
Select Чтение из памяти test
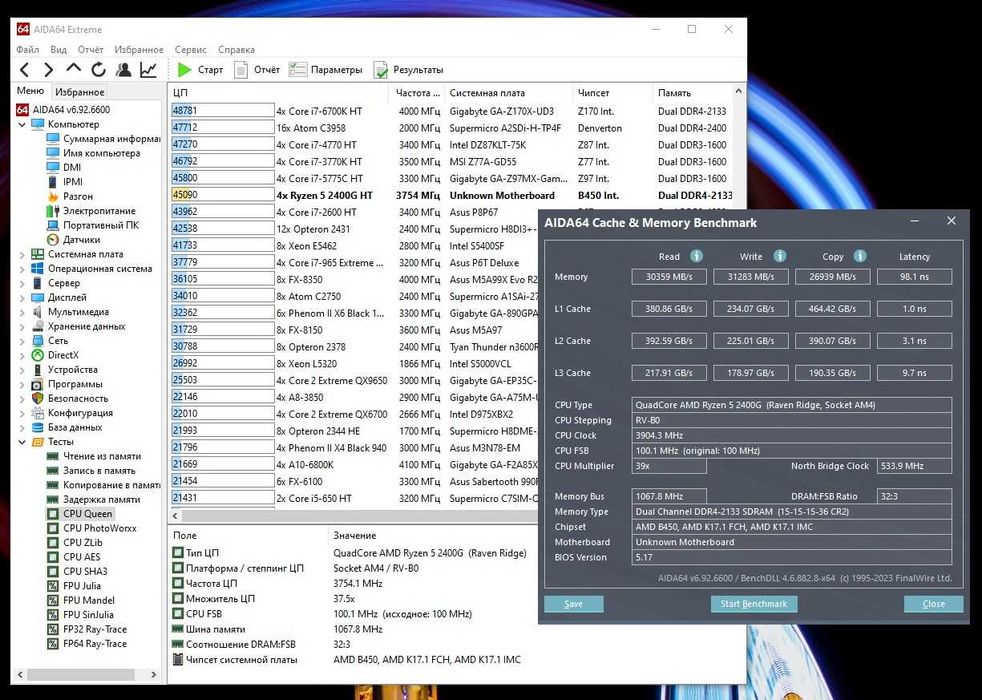click(x=94, y=456)
